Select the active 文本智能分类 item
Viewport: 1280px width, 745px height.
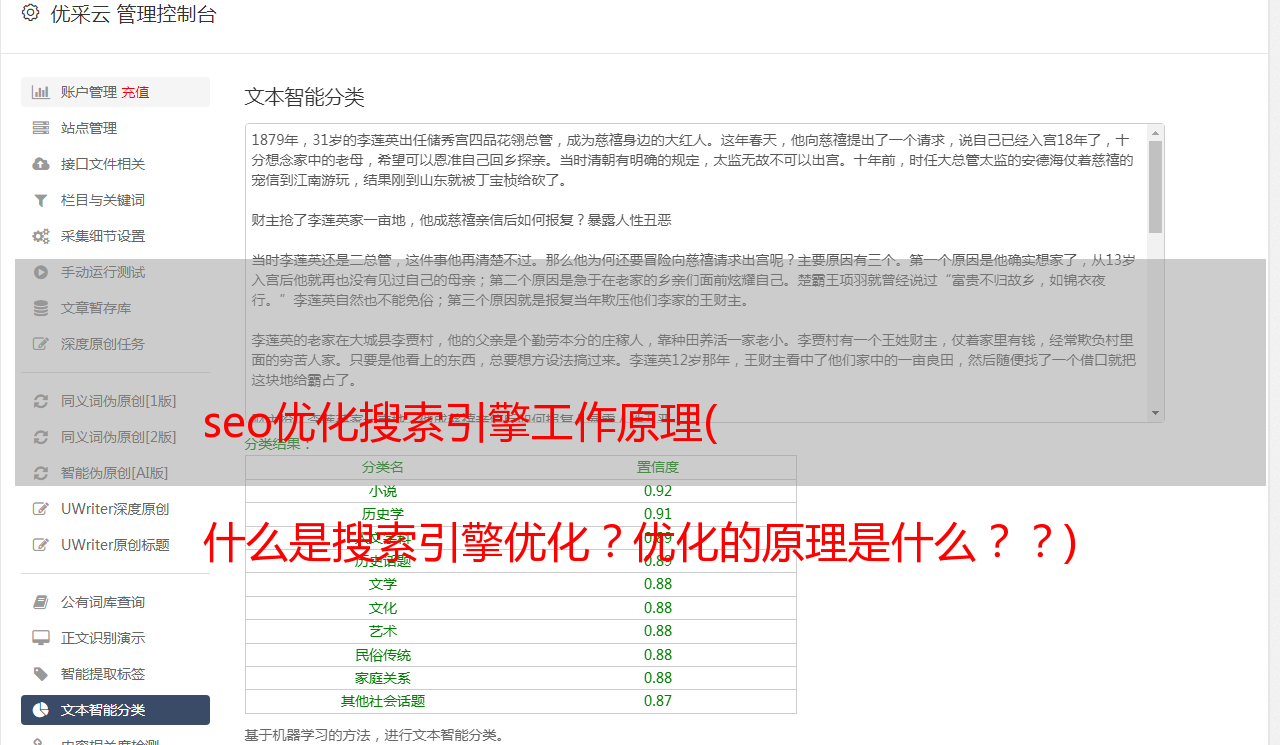click(x=115, y=710)
